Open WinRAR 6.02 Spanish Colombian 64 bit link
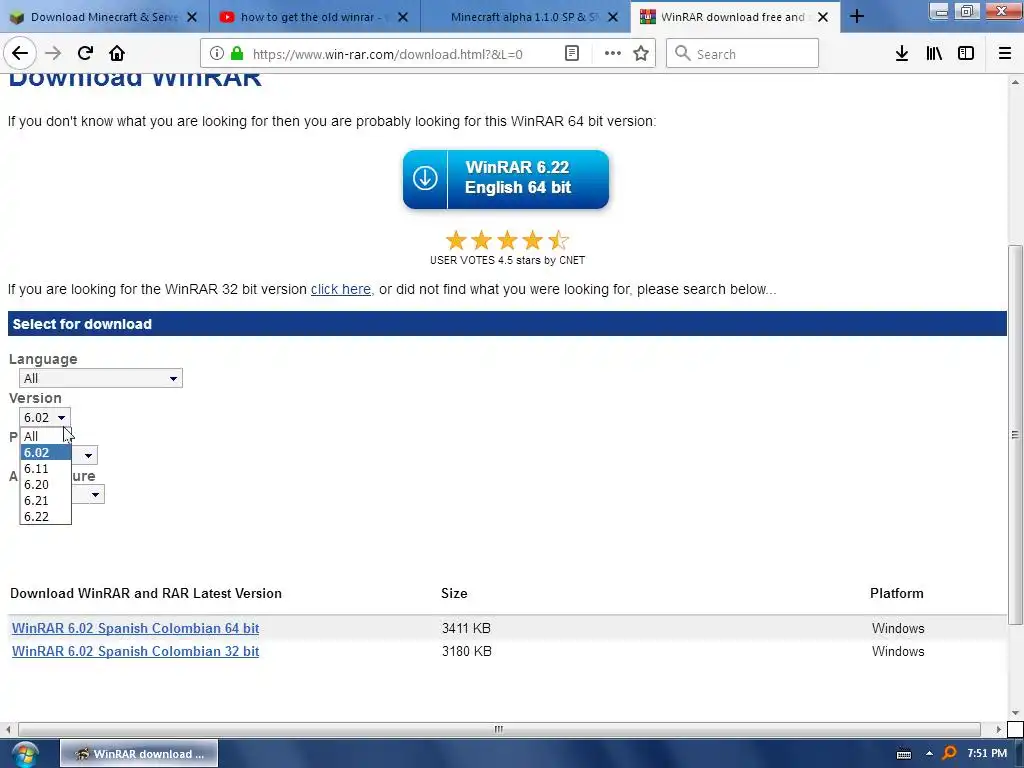This screenshot has width=1024, height=768. click(x=135, y=628)
